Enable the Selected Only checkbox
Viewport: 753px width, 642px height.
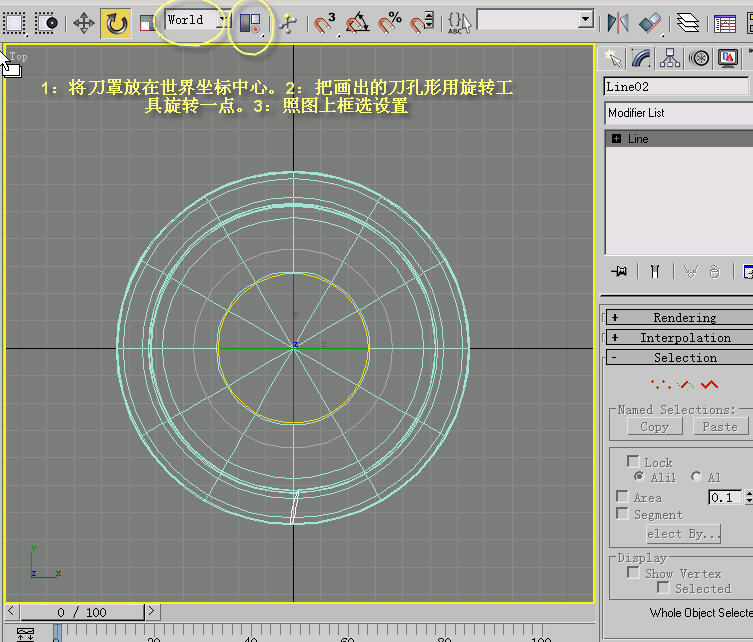[x=663, y=588]
